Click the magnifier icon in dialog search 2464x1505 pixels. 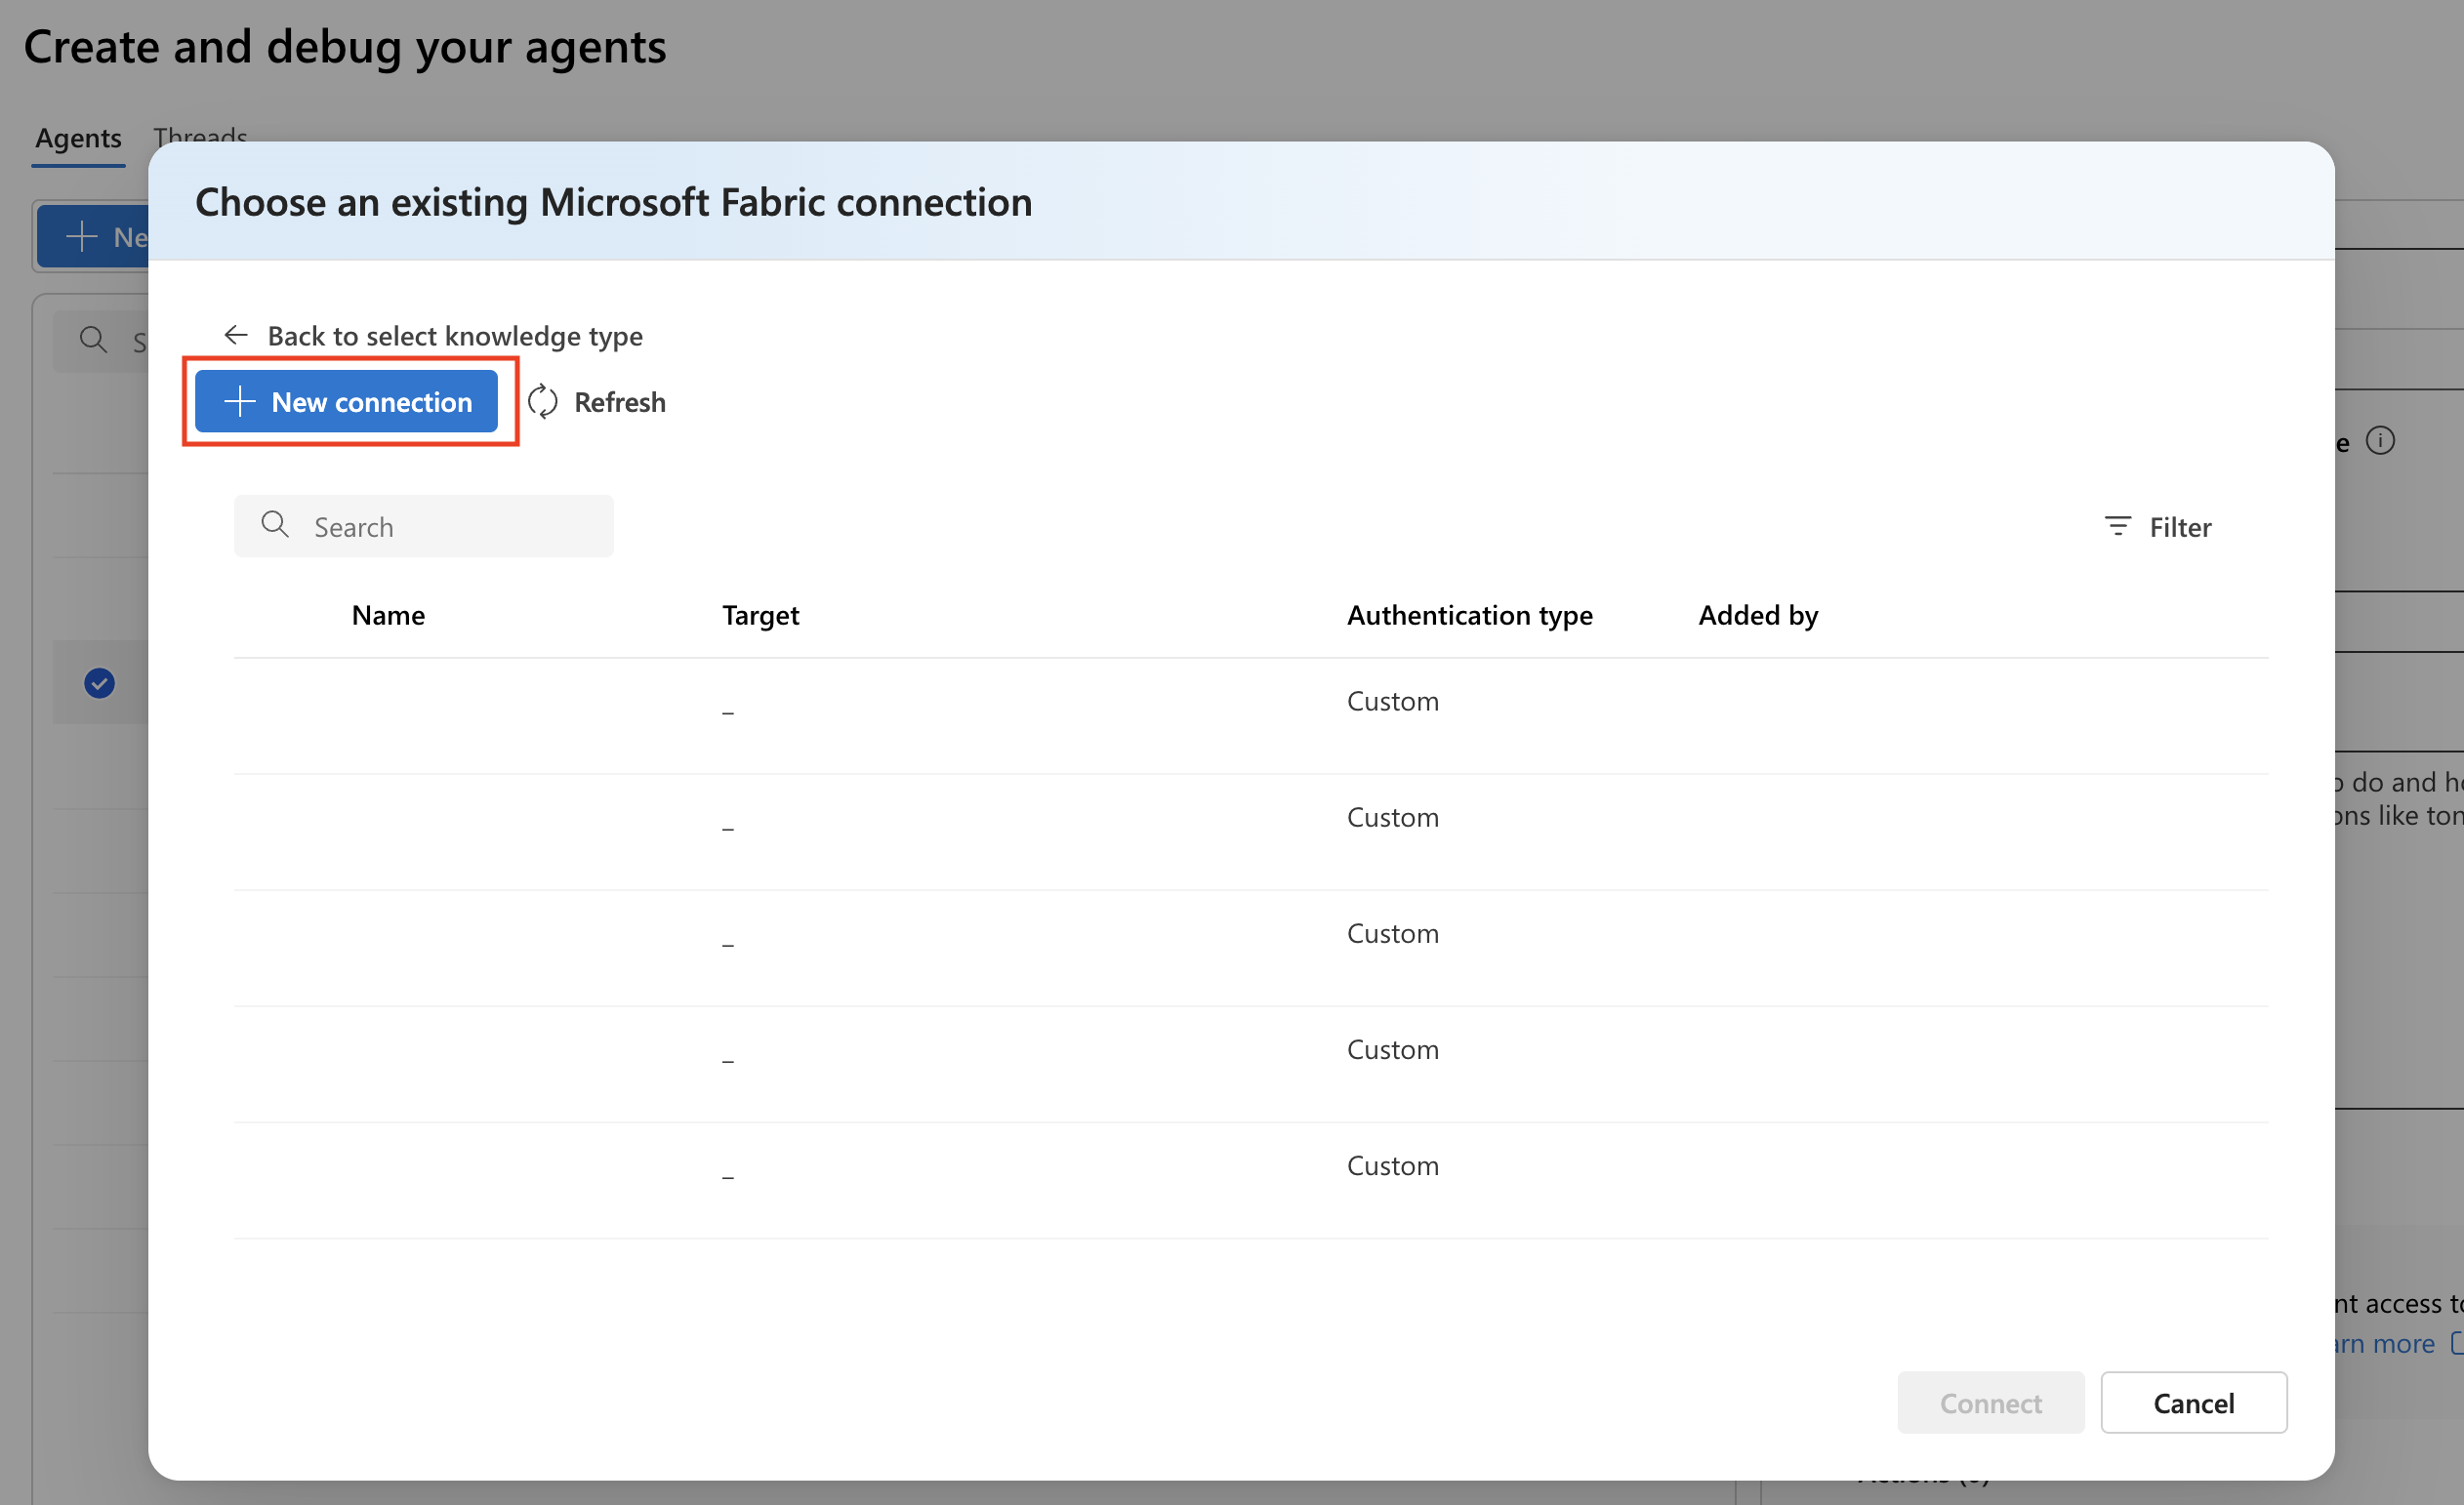click(274, 525)
